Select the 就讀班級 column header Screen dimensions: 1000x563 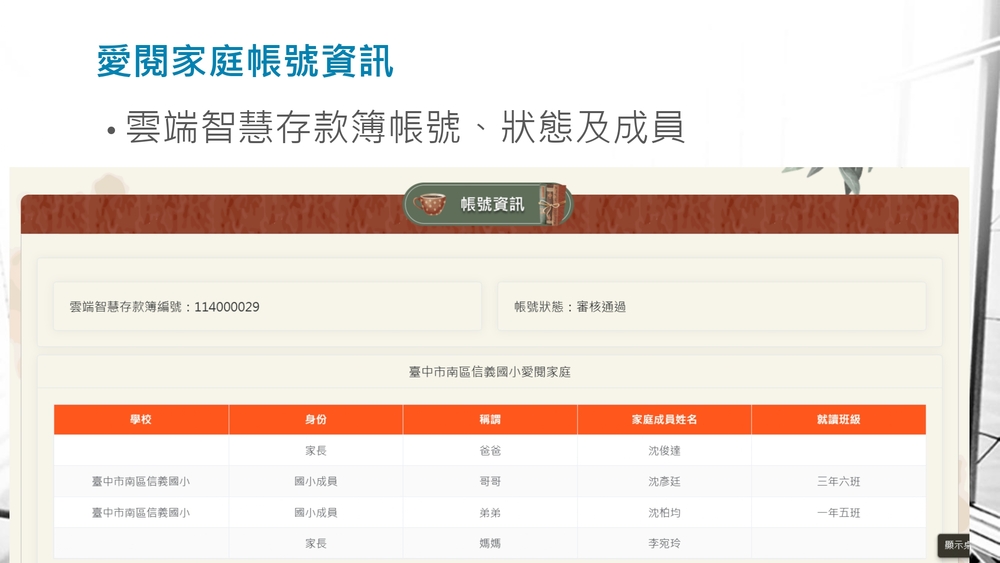tap(838, 420)
